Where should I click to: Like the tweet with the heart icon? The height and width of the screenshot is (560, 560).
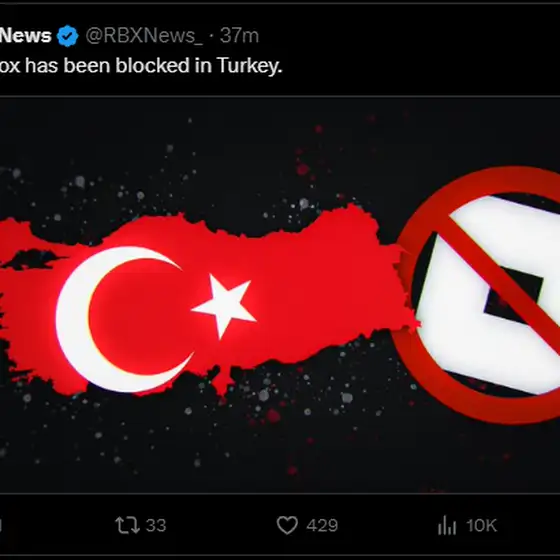(x=287, y=525)
